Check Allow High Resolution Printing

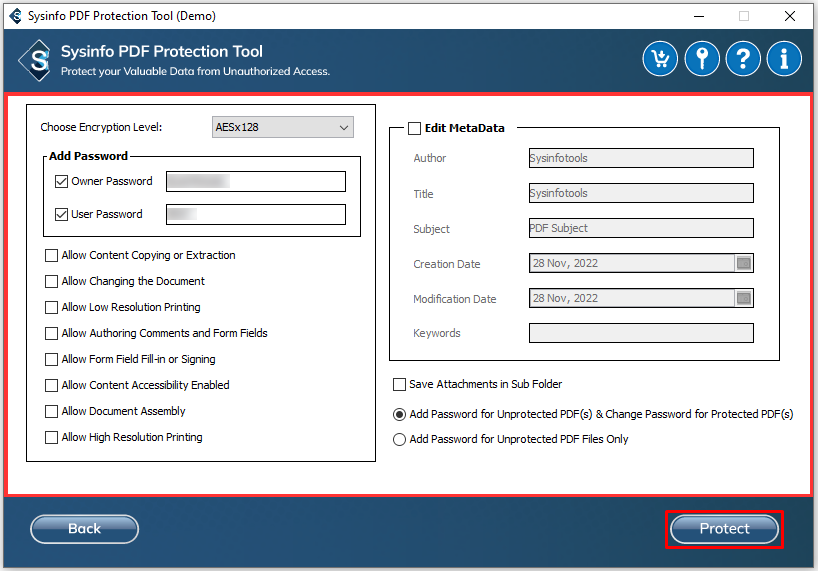click(x=52, y=438)
